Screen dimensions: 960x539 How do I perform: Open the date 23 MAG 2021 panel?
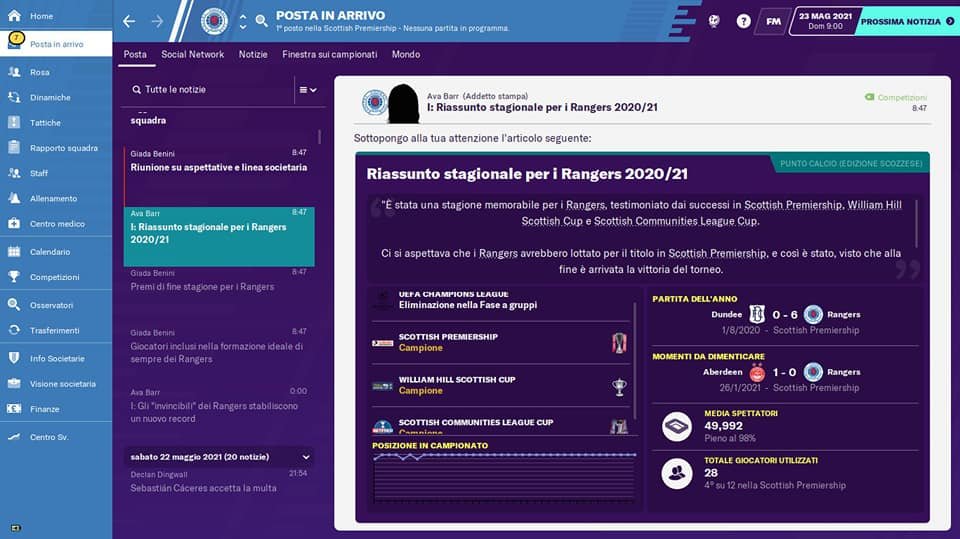pos(825,21)
